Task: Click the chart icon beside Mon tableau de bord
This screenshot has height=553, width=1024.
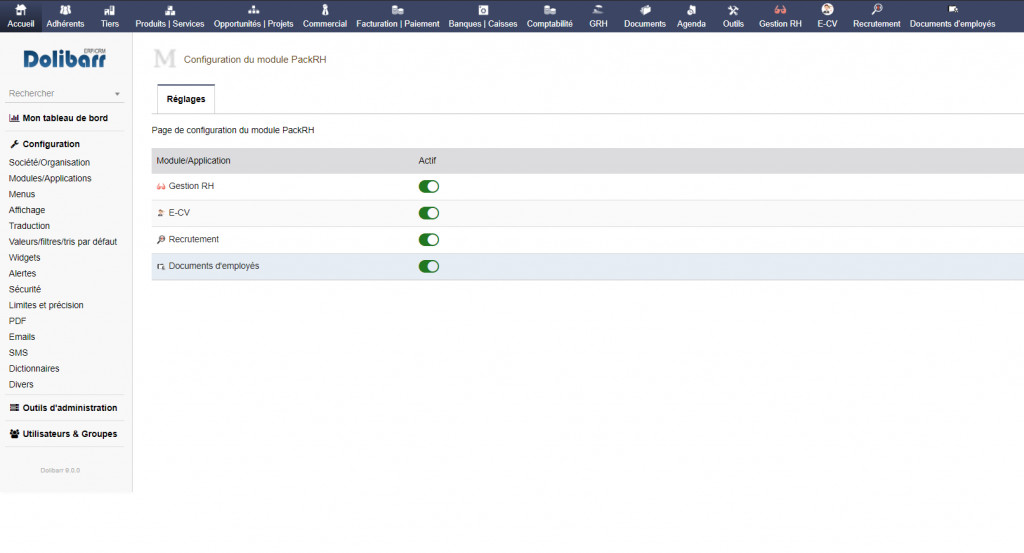Action: coord(14,118)
